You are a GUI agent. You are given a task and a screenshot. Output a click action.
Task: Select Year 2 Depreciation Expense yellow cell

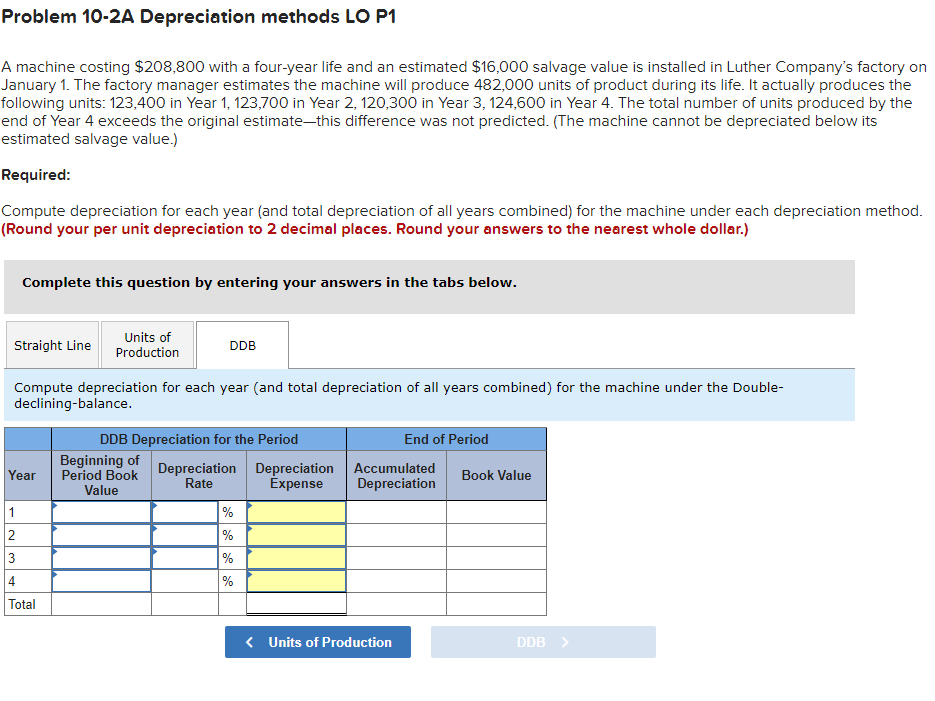click(x=296, y=535)
